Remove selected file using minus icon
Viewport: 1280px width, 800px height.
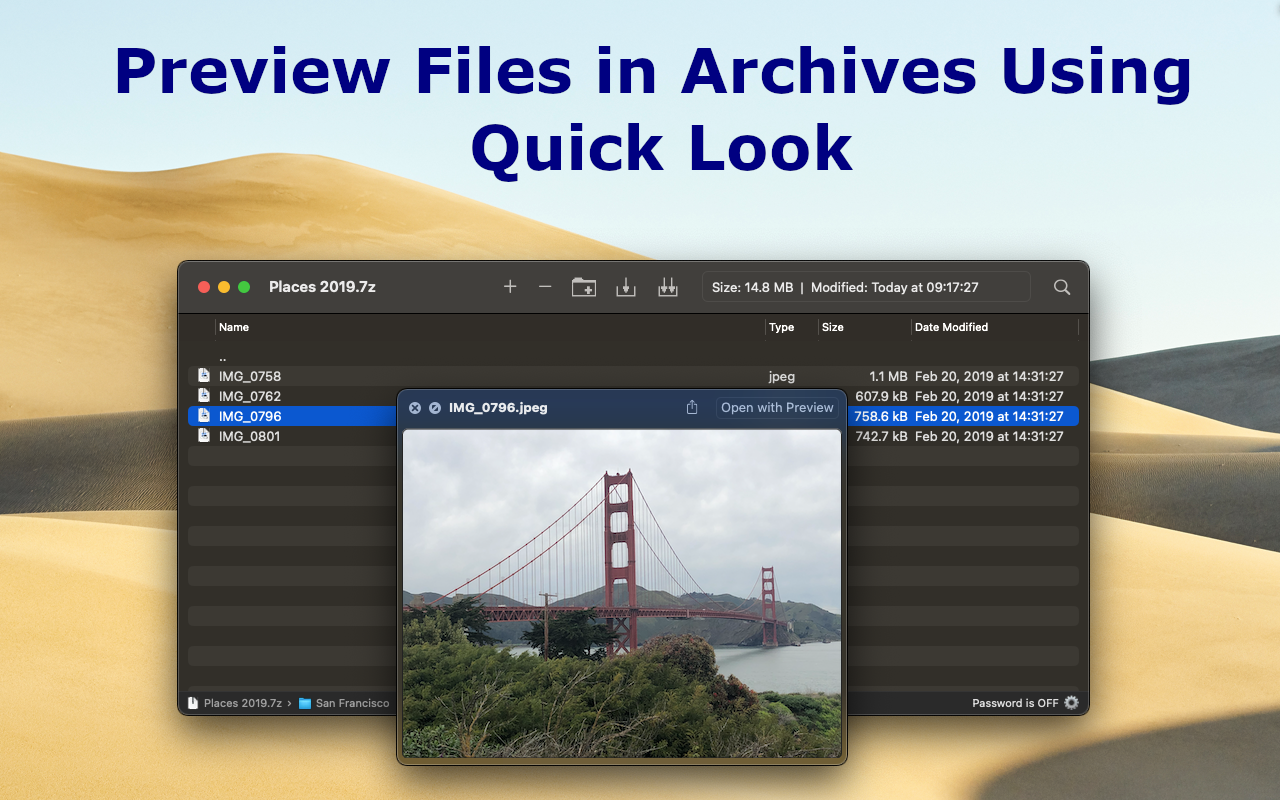545,287
